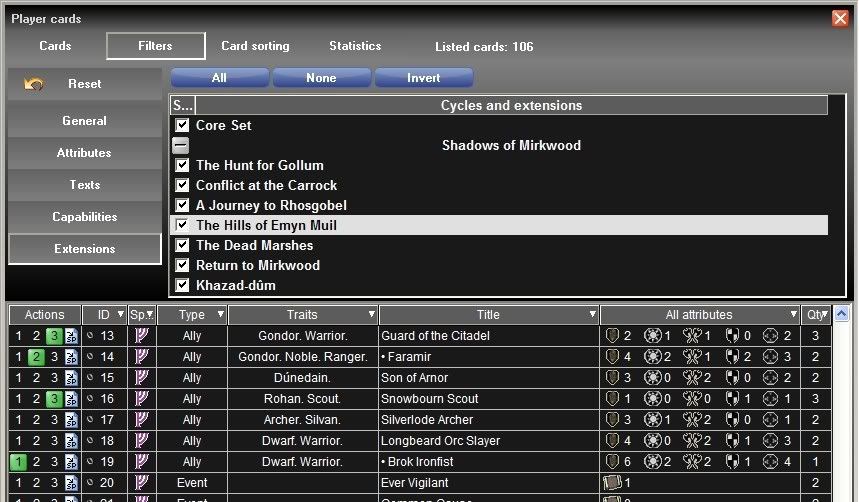Screen dimensions: 859x502
Task: Select the Extensions filter section
Action: pyautogui.click(x=85, y=249)
